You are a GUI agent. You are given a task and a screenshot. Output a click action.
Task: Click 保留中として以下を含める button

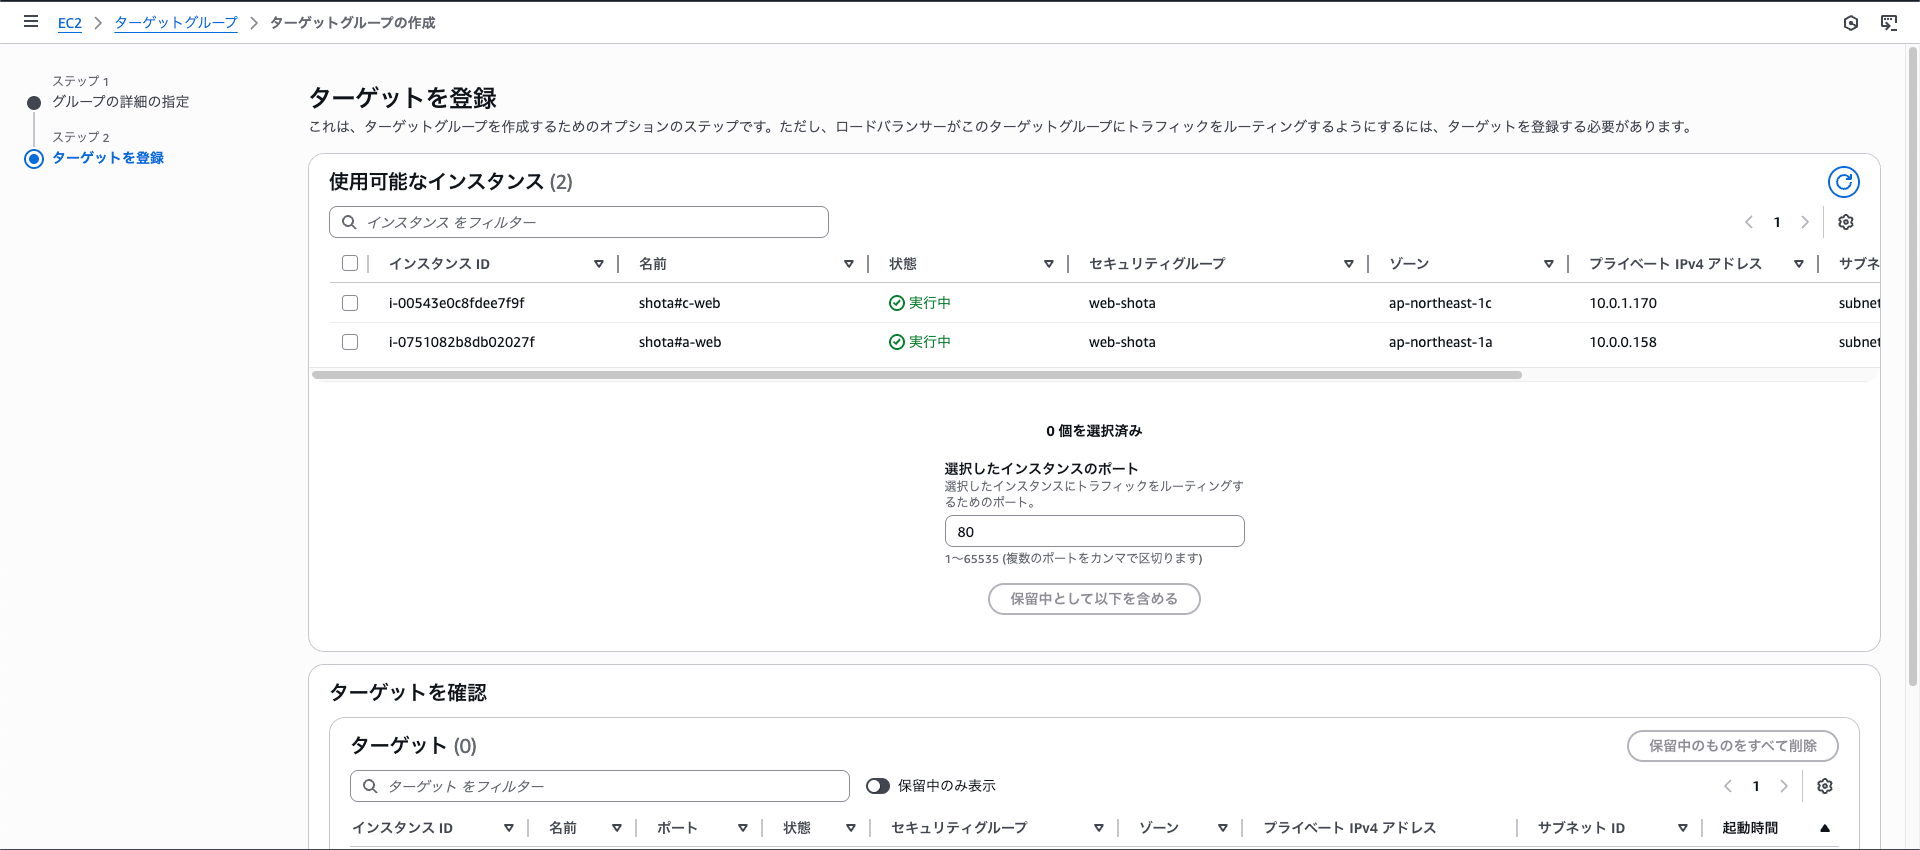pyautogui.click(x=1094, y=599)
